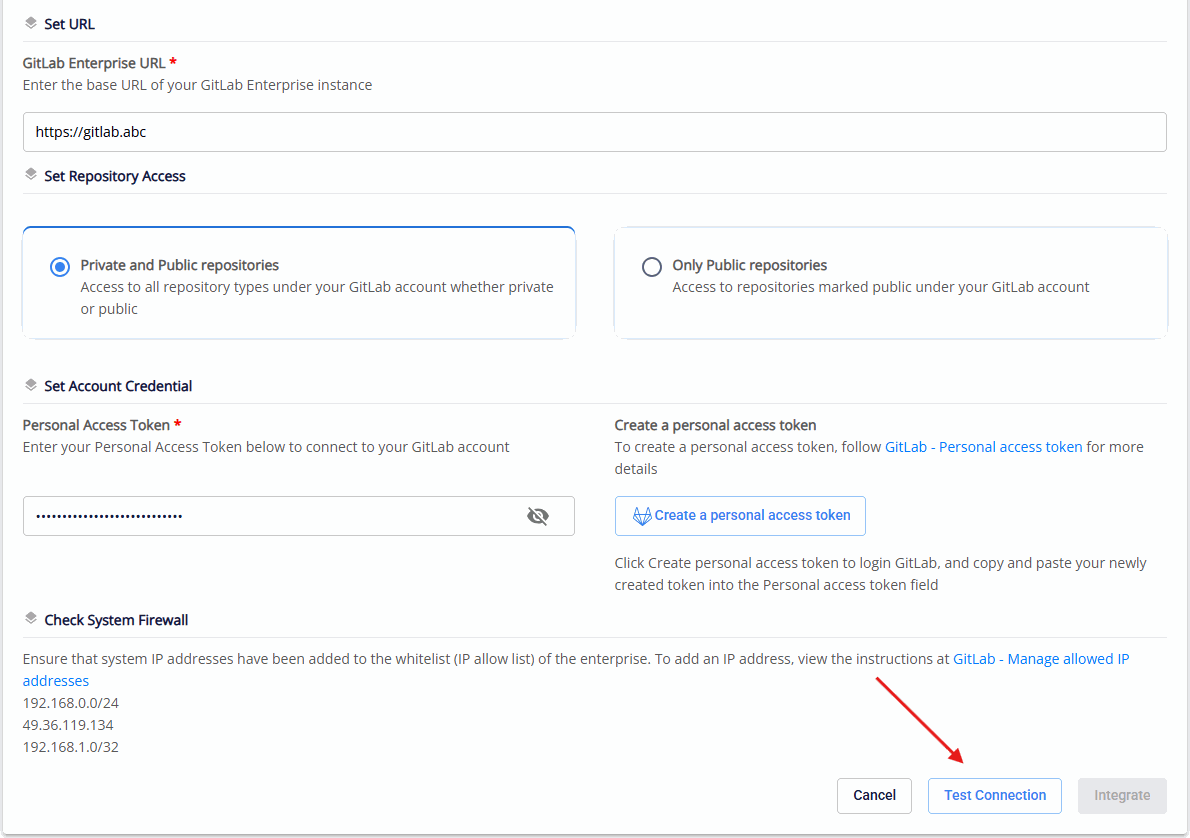This screenshot has width=1190, height=838.
Task: Click 'Enter your Personal Access Token below' helper text
Action: tap(266, 447)
